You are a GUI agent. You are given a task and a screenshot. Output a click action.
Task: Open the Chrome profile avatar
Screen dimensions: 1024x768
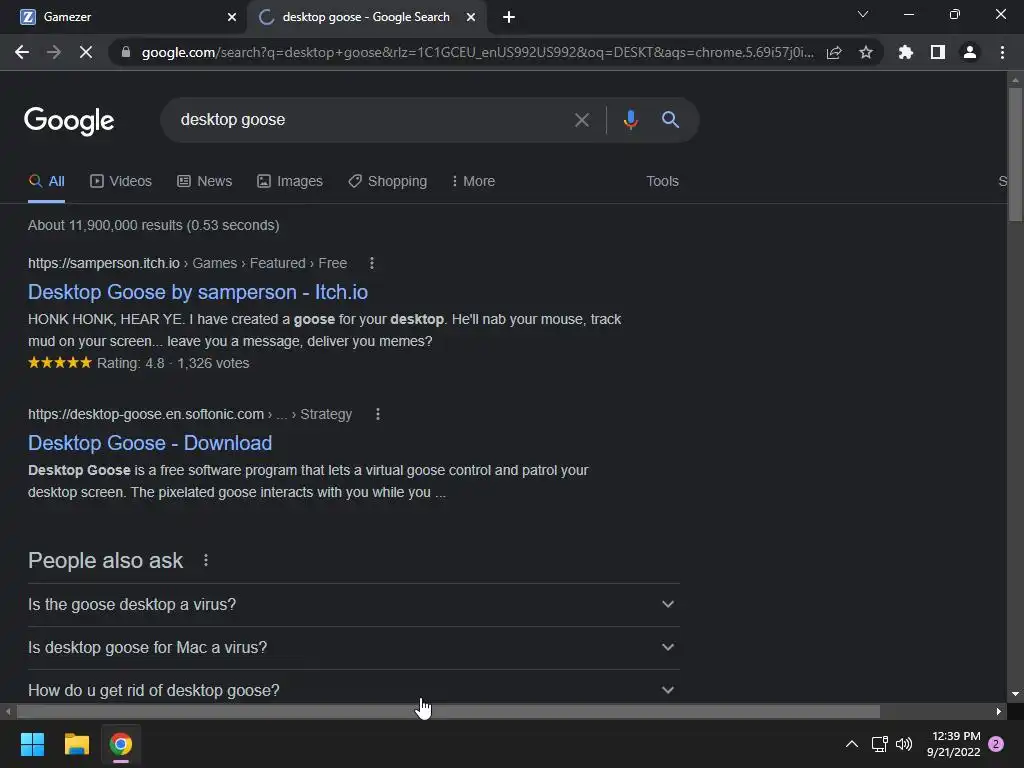click(970, 52)
